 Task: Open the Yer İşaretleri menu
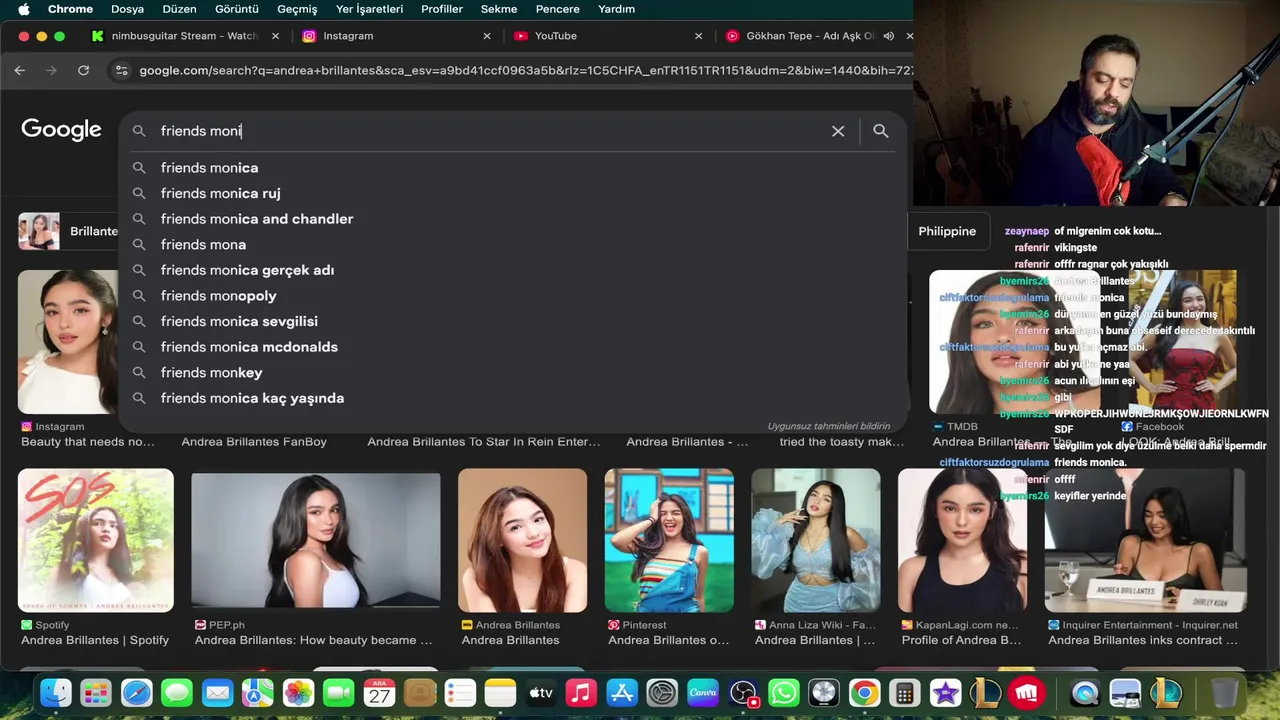pyautogui.click(x=369, y=9)
